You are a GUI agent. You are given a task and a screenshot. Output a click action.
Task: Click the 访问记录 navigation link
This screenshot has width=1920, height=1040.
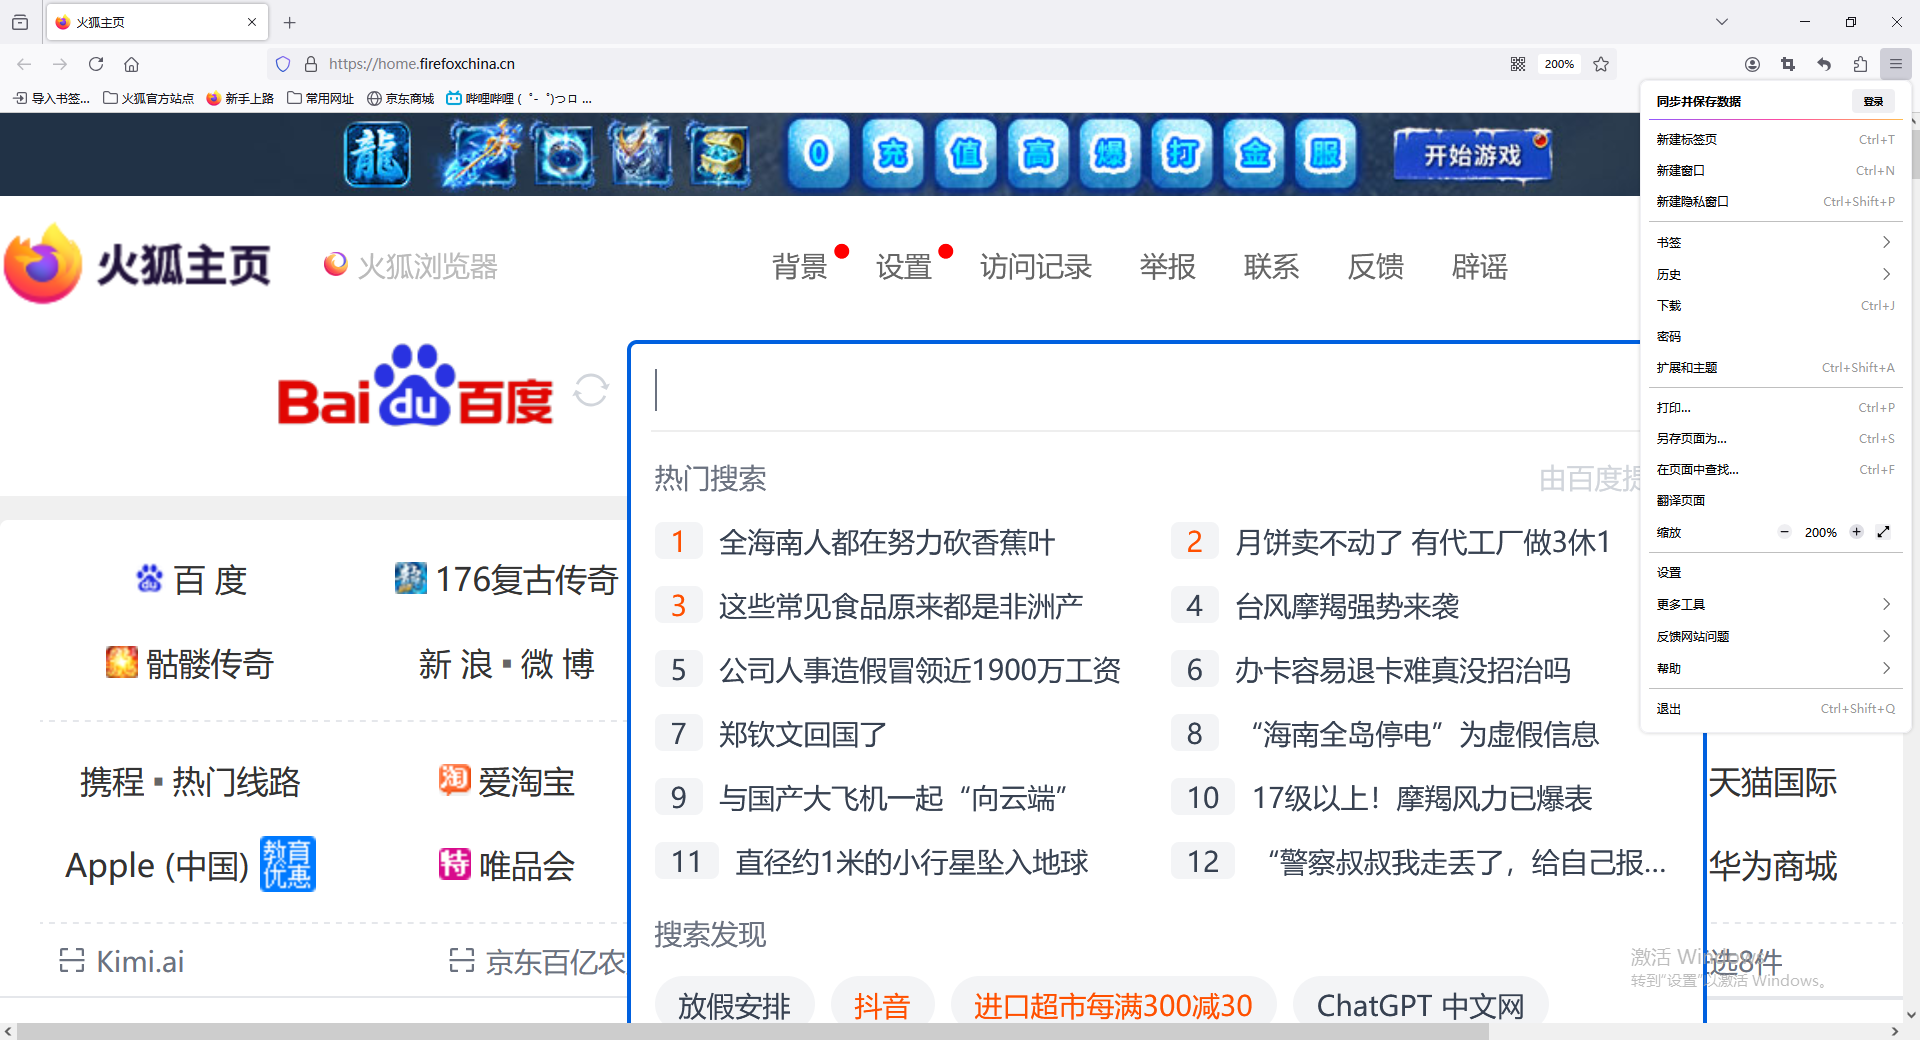pos(1036,266)
